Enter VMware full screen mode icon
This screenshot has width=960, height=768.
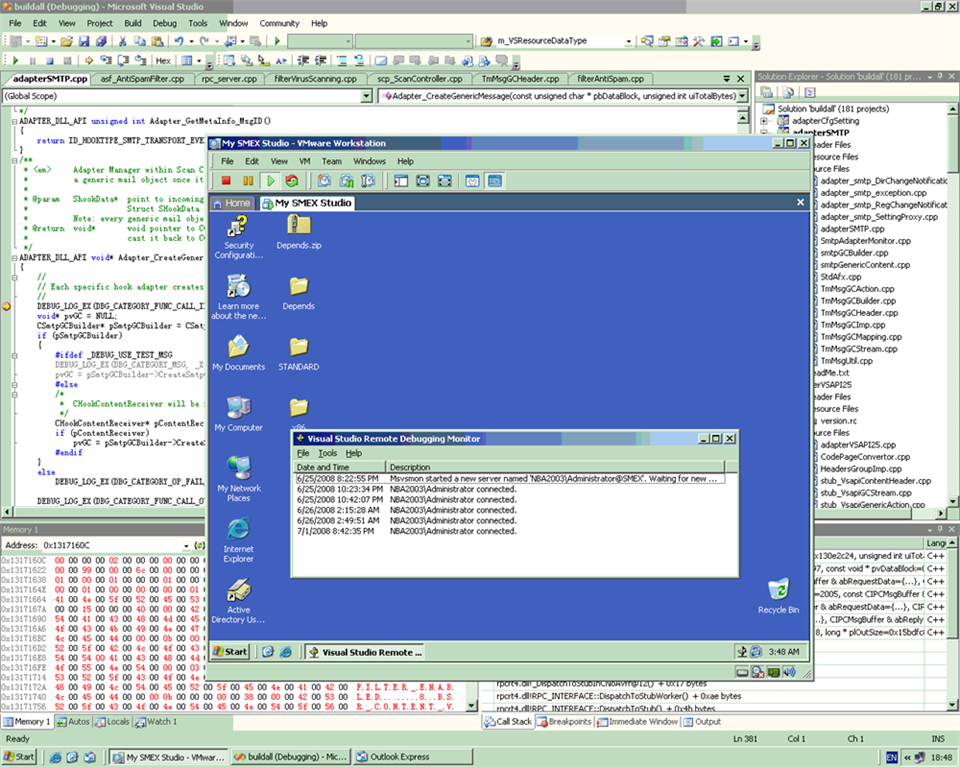(423, 181)
